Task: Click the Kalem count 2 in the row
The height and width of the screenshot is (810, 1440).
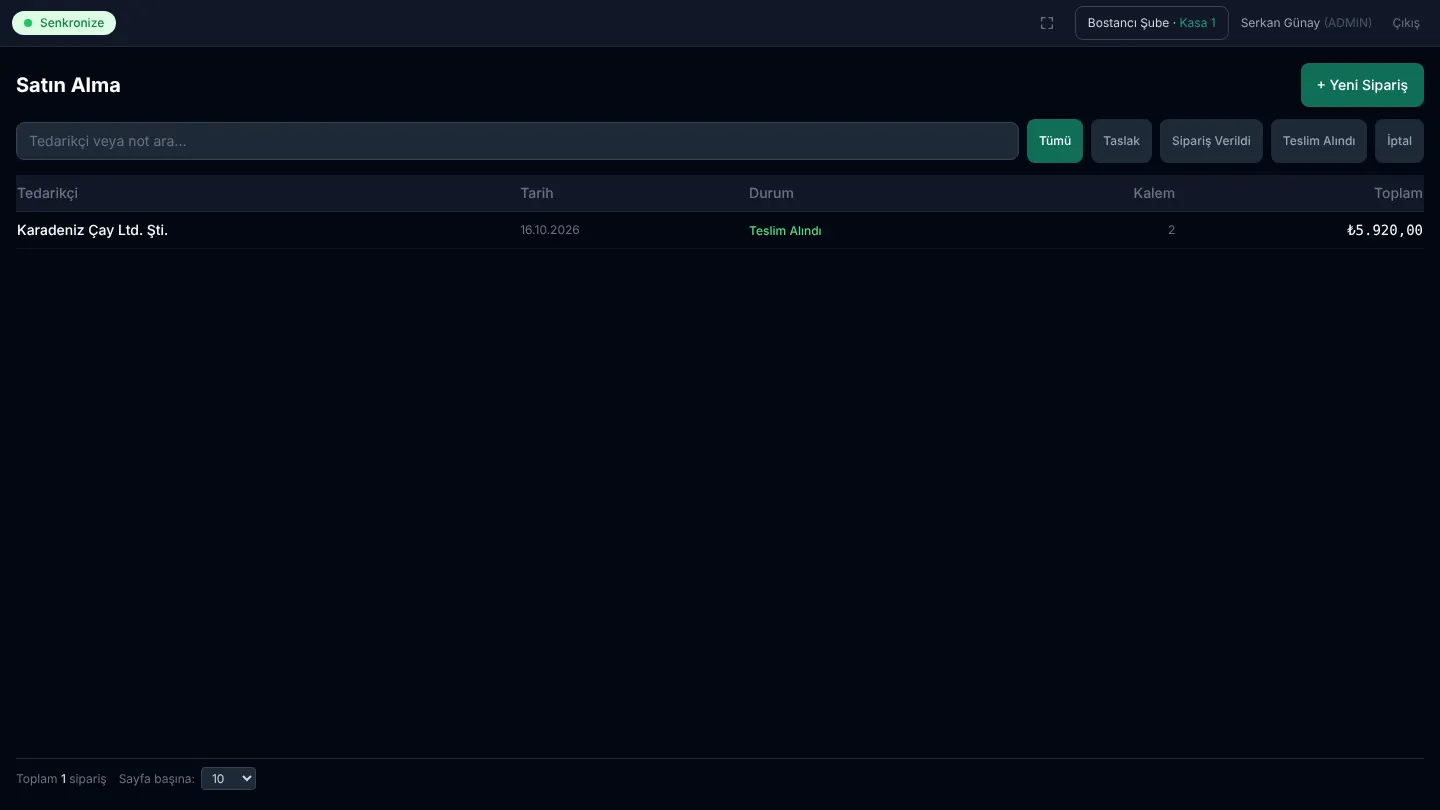Action: click(1171, 230)
